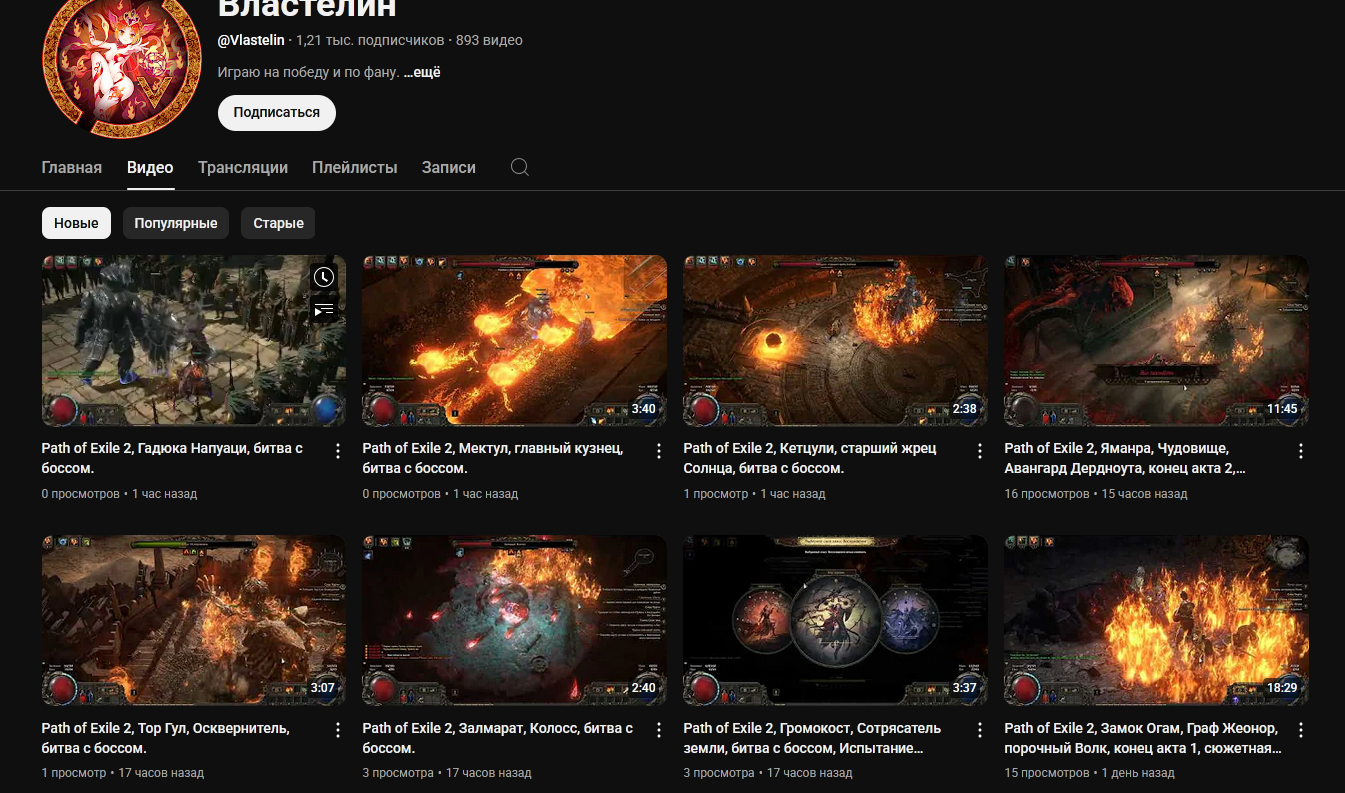Open the channel search magnifier icon

coord(519,167)
